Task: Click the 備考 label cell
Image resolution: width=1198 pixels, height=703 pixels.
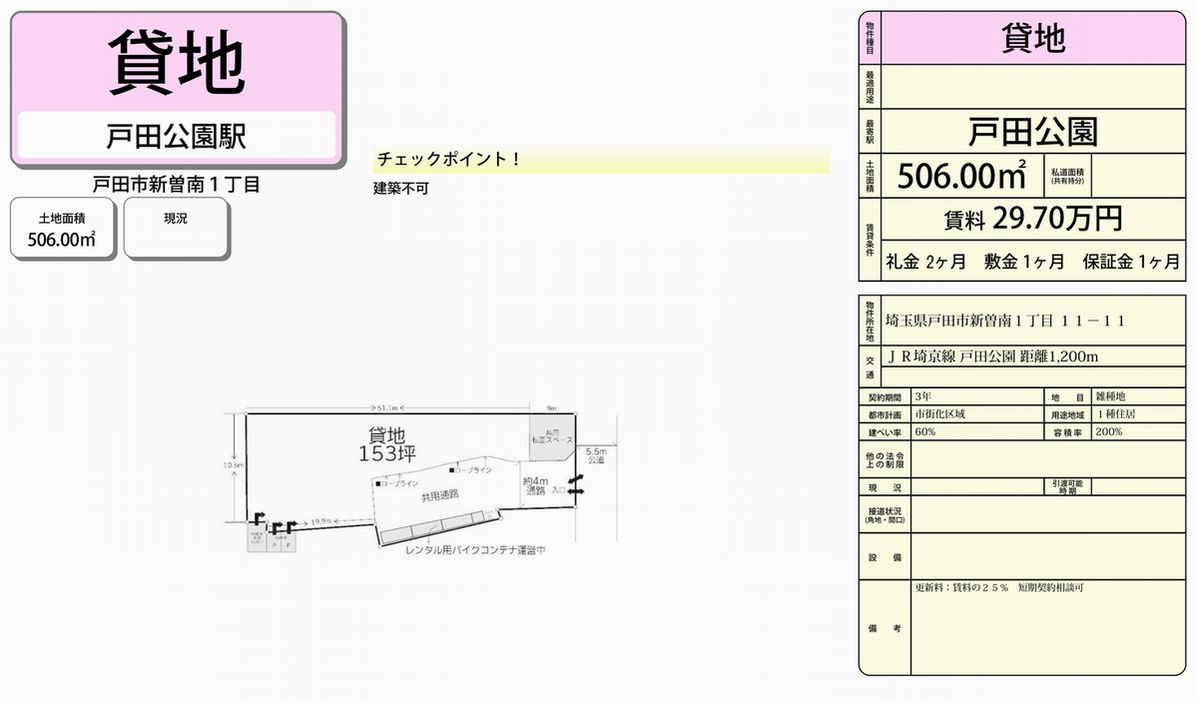Action: pyautogui.click(x=885, y=628)
